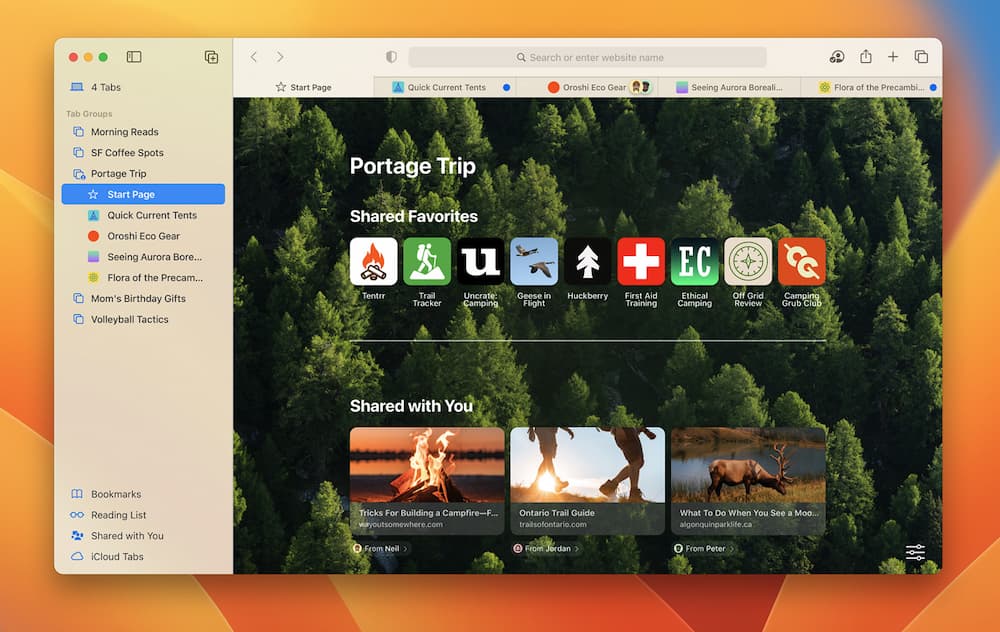Click the Shared Favorites heading
Image resolution: width=1000 pixels, height=632 pixels.
[414, 216]
